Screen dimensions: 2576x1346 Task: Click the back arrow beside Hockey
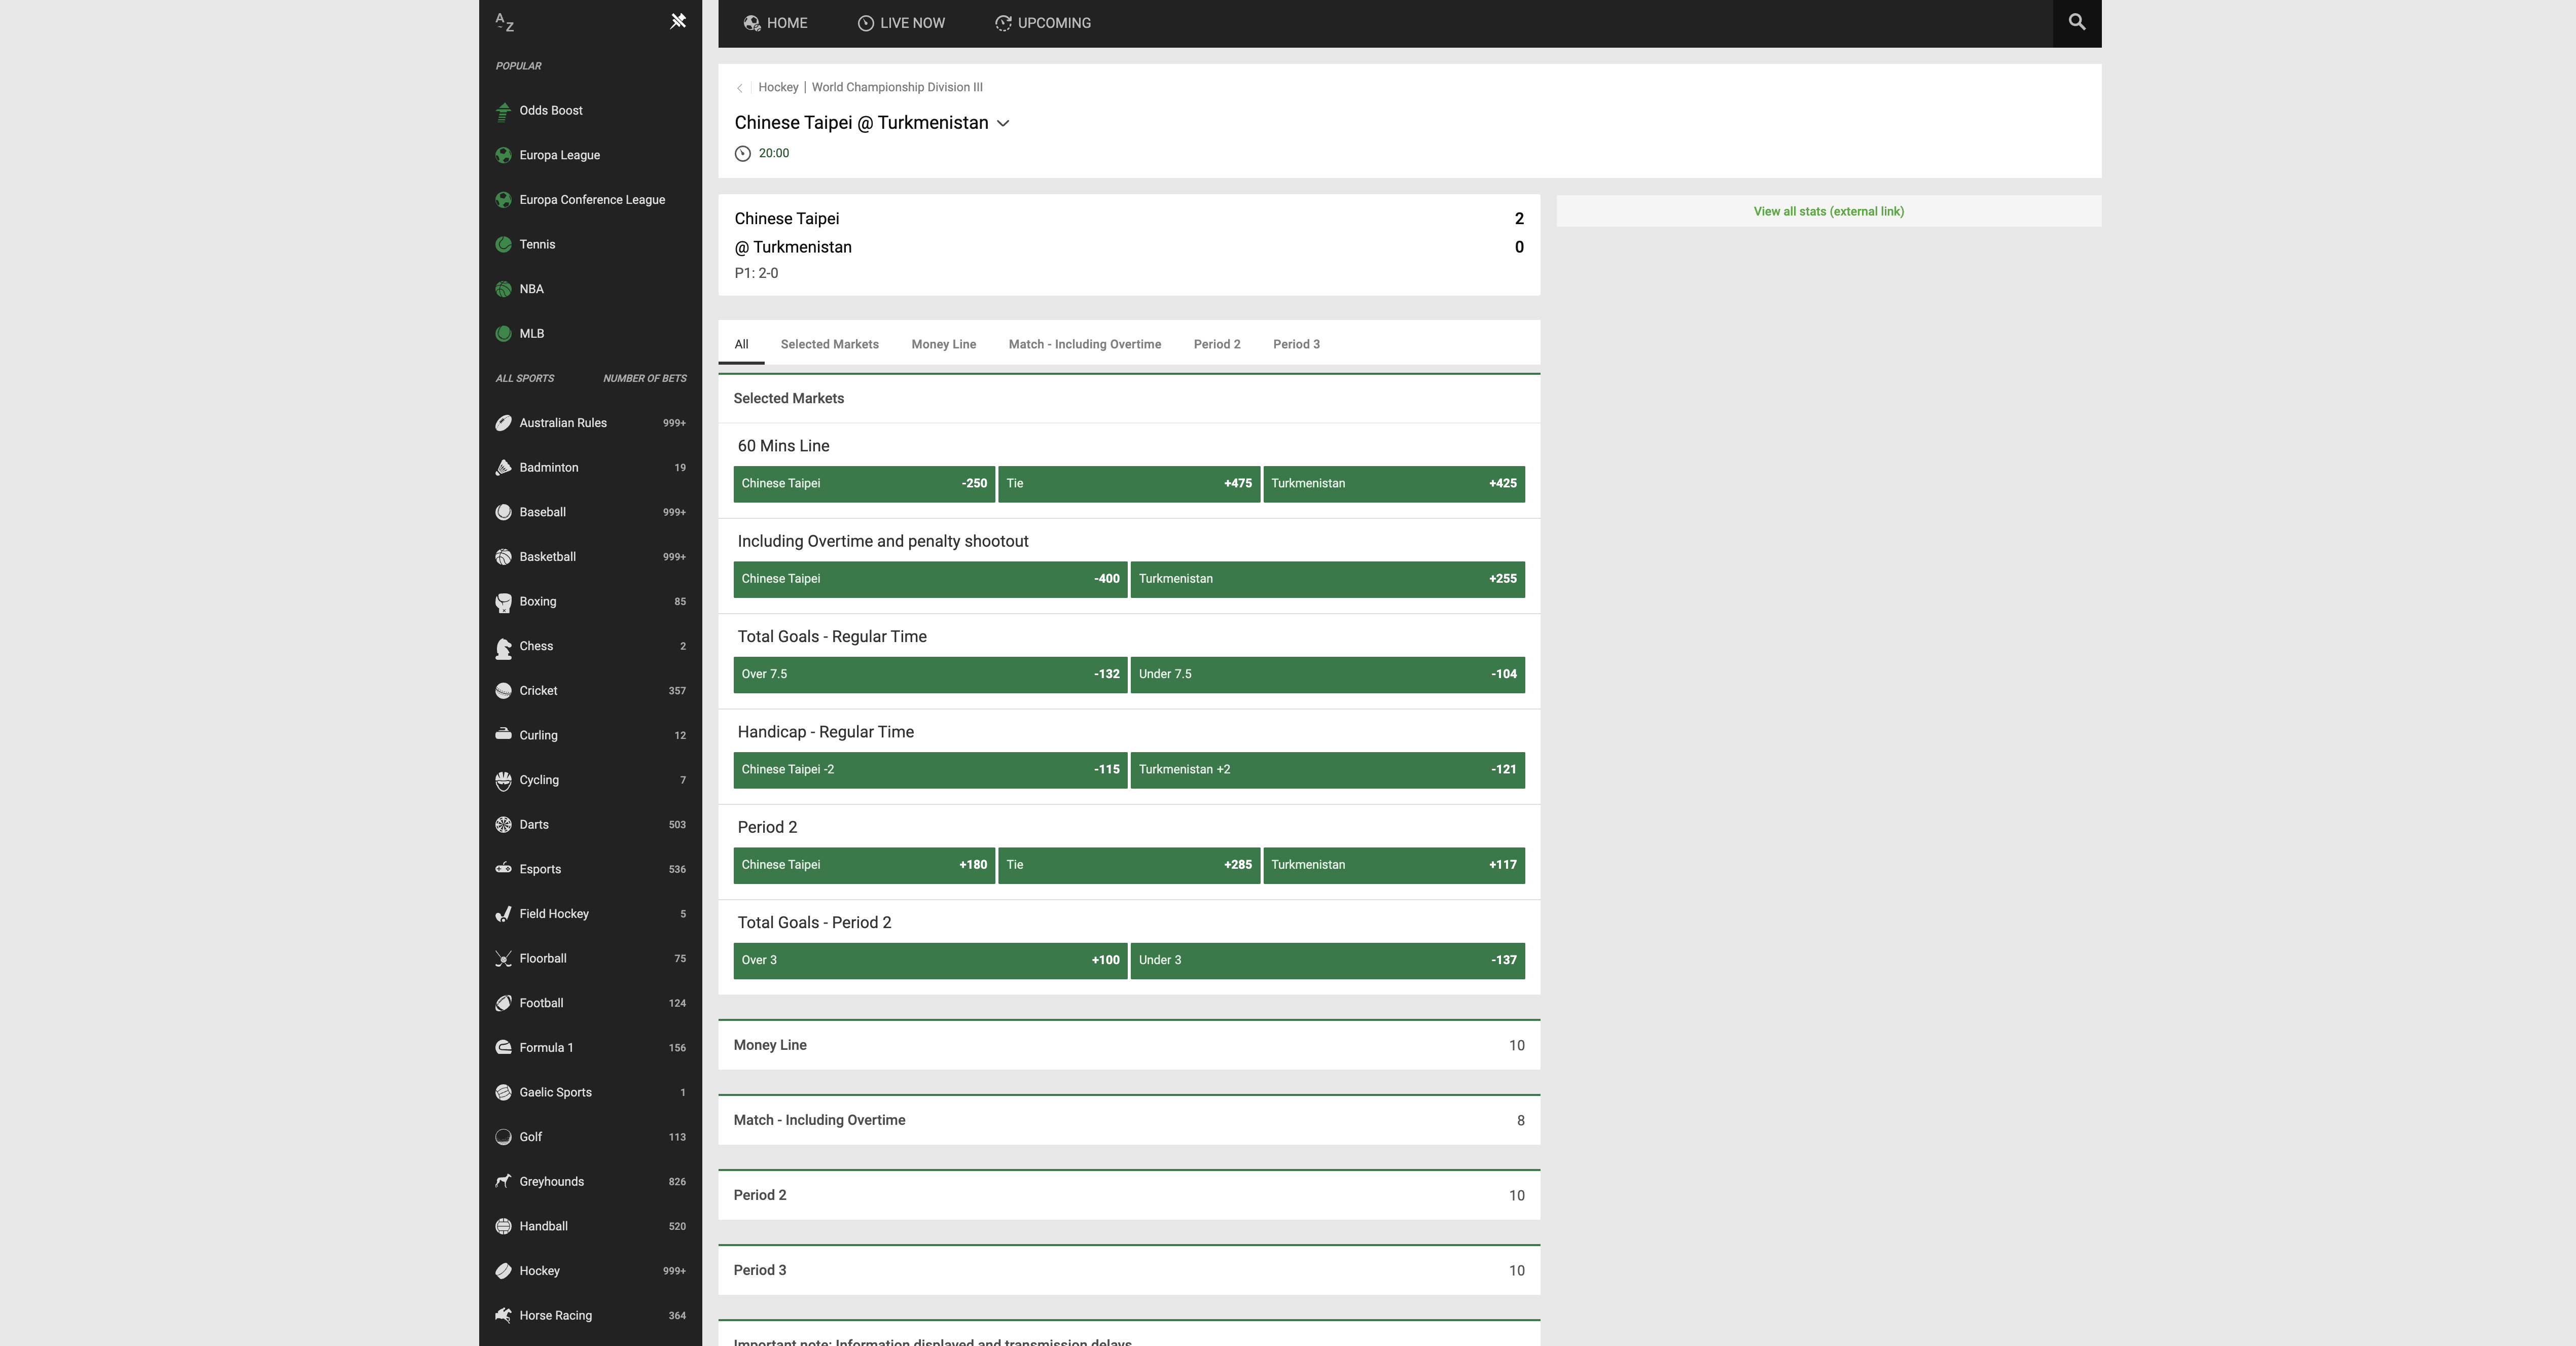click(740, 88)
